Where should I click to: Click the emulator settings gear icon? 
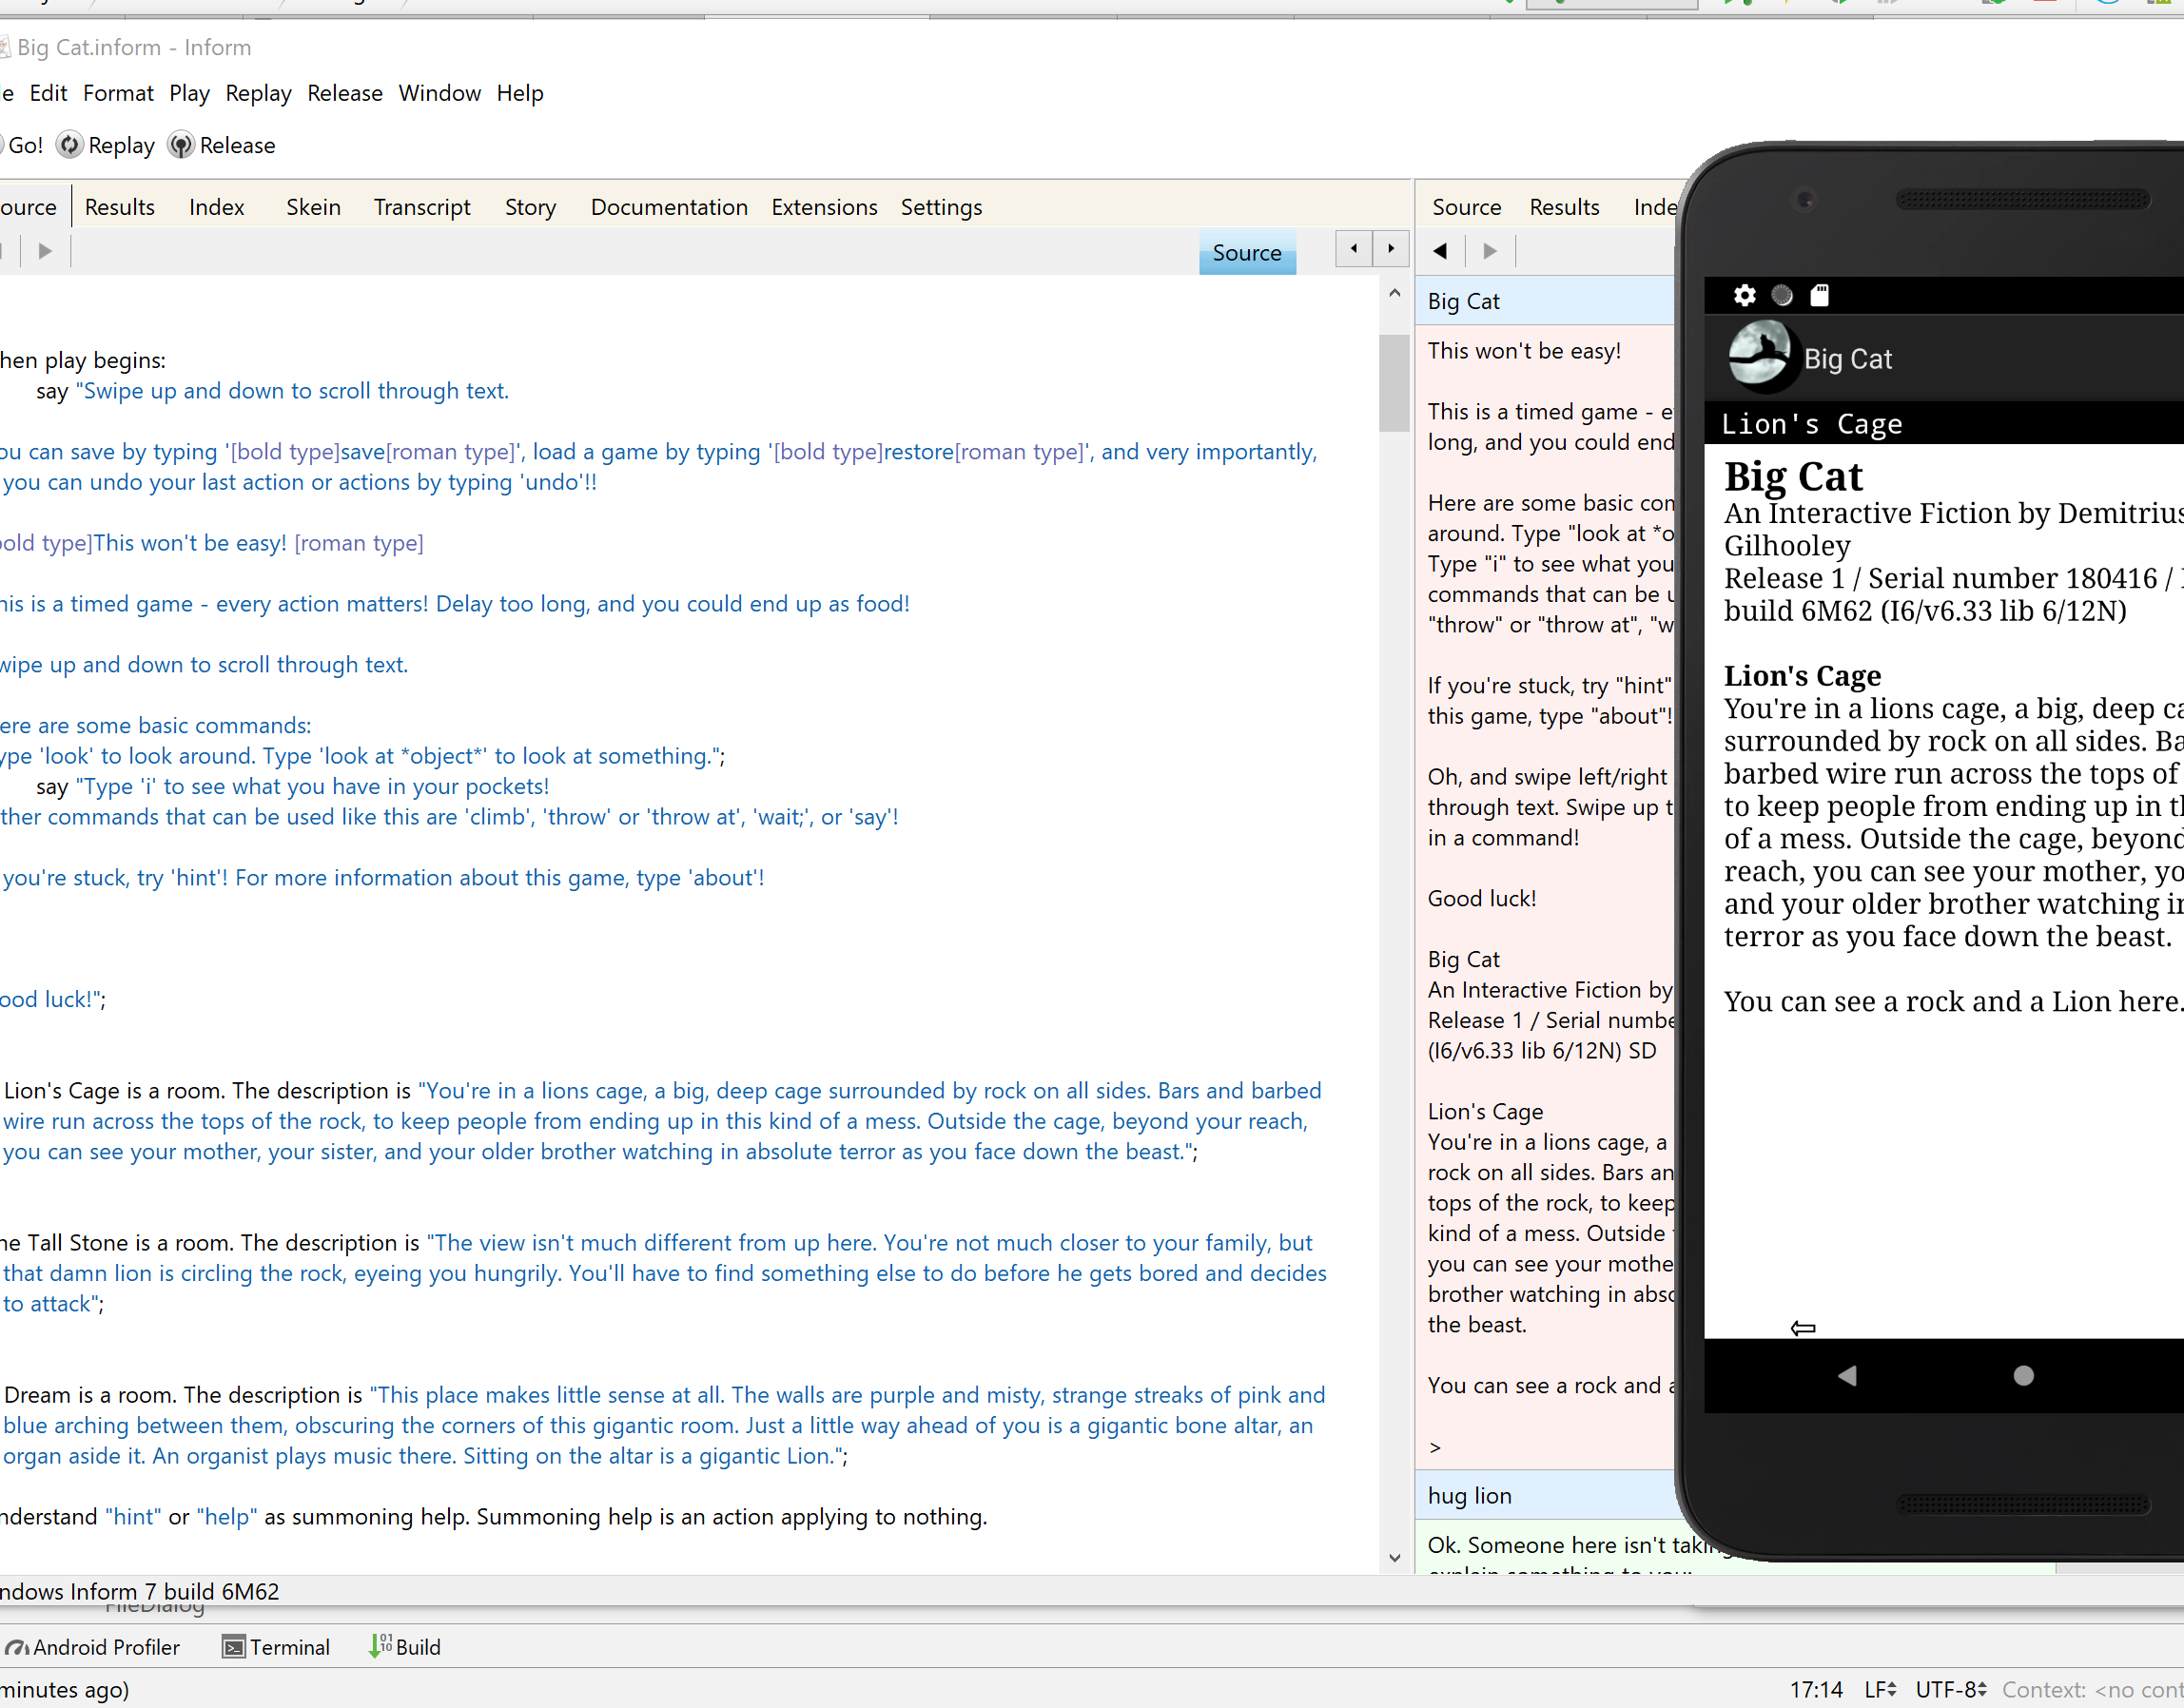click(x=1744, y=295)
